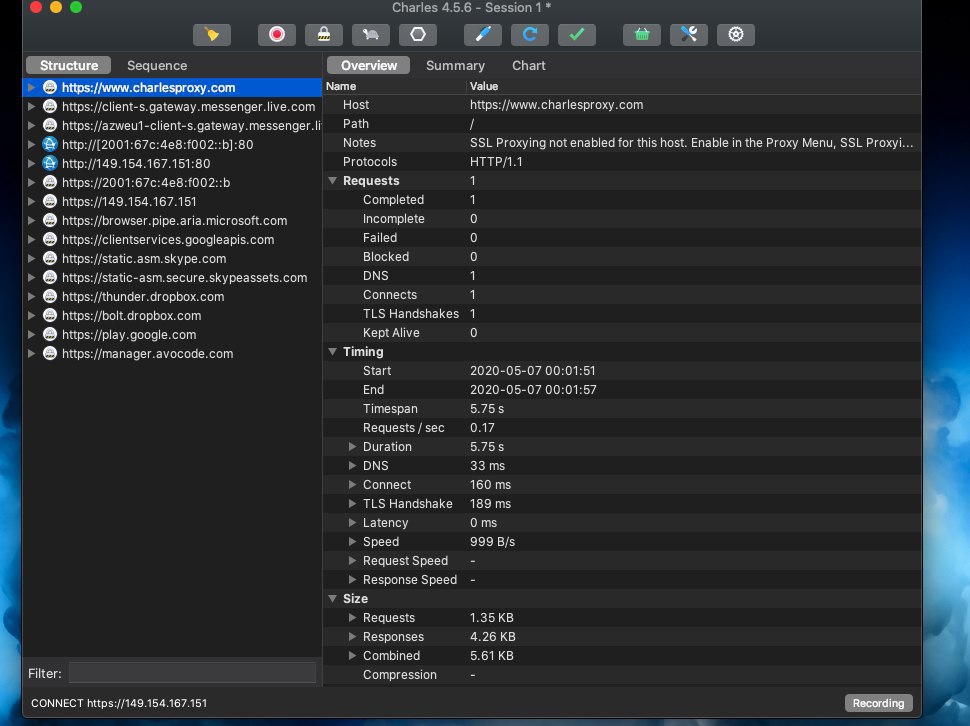Expand the Connect timing row
The image size is (970, 726).
[352, 485]
